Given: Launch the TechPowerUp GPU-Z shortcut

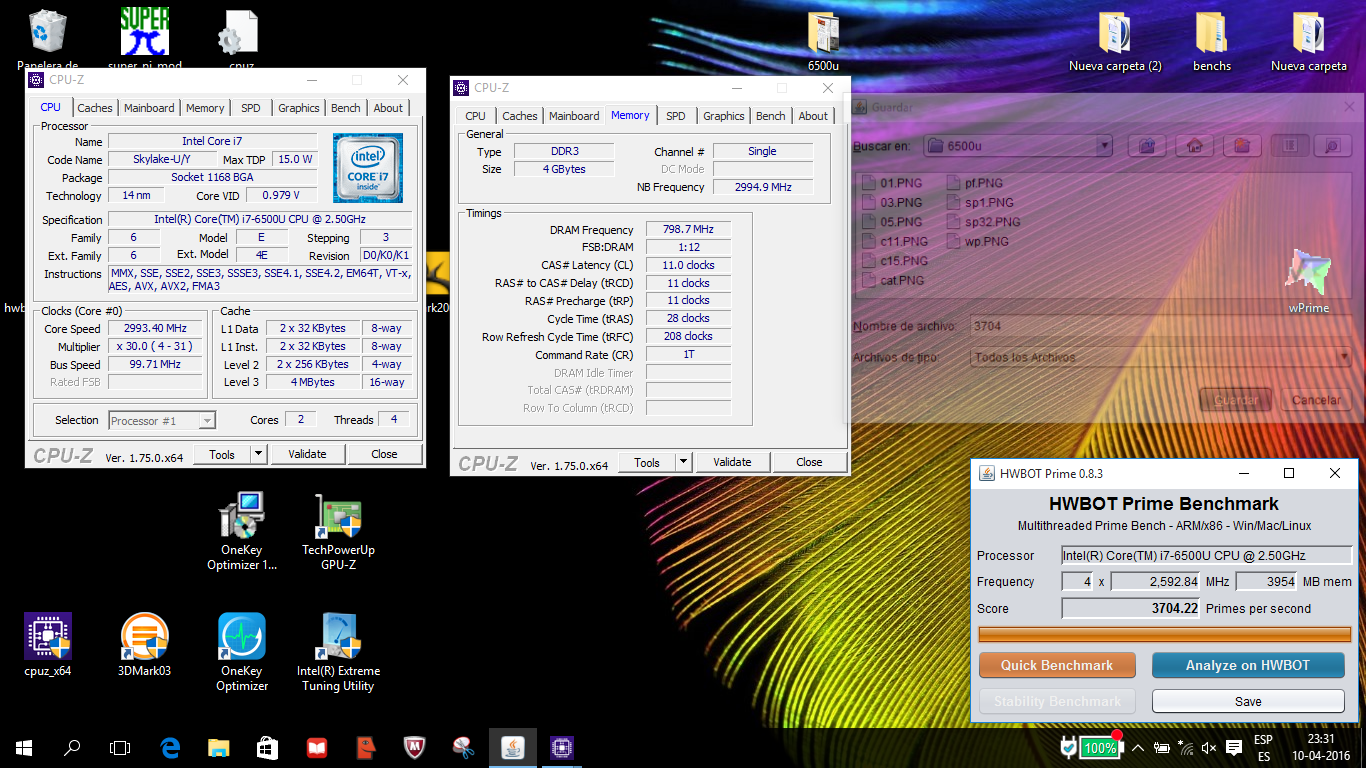Looking at the screenshot, I should click(338, 517).
